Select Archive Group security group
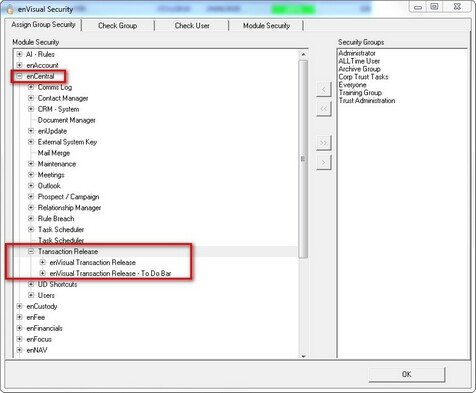The width and height of the screenshot is (476, 393). pyautogui.click(x=359, y=69)
